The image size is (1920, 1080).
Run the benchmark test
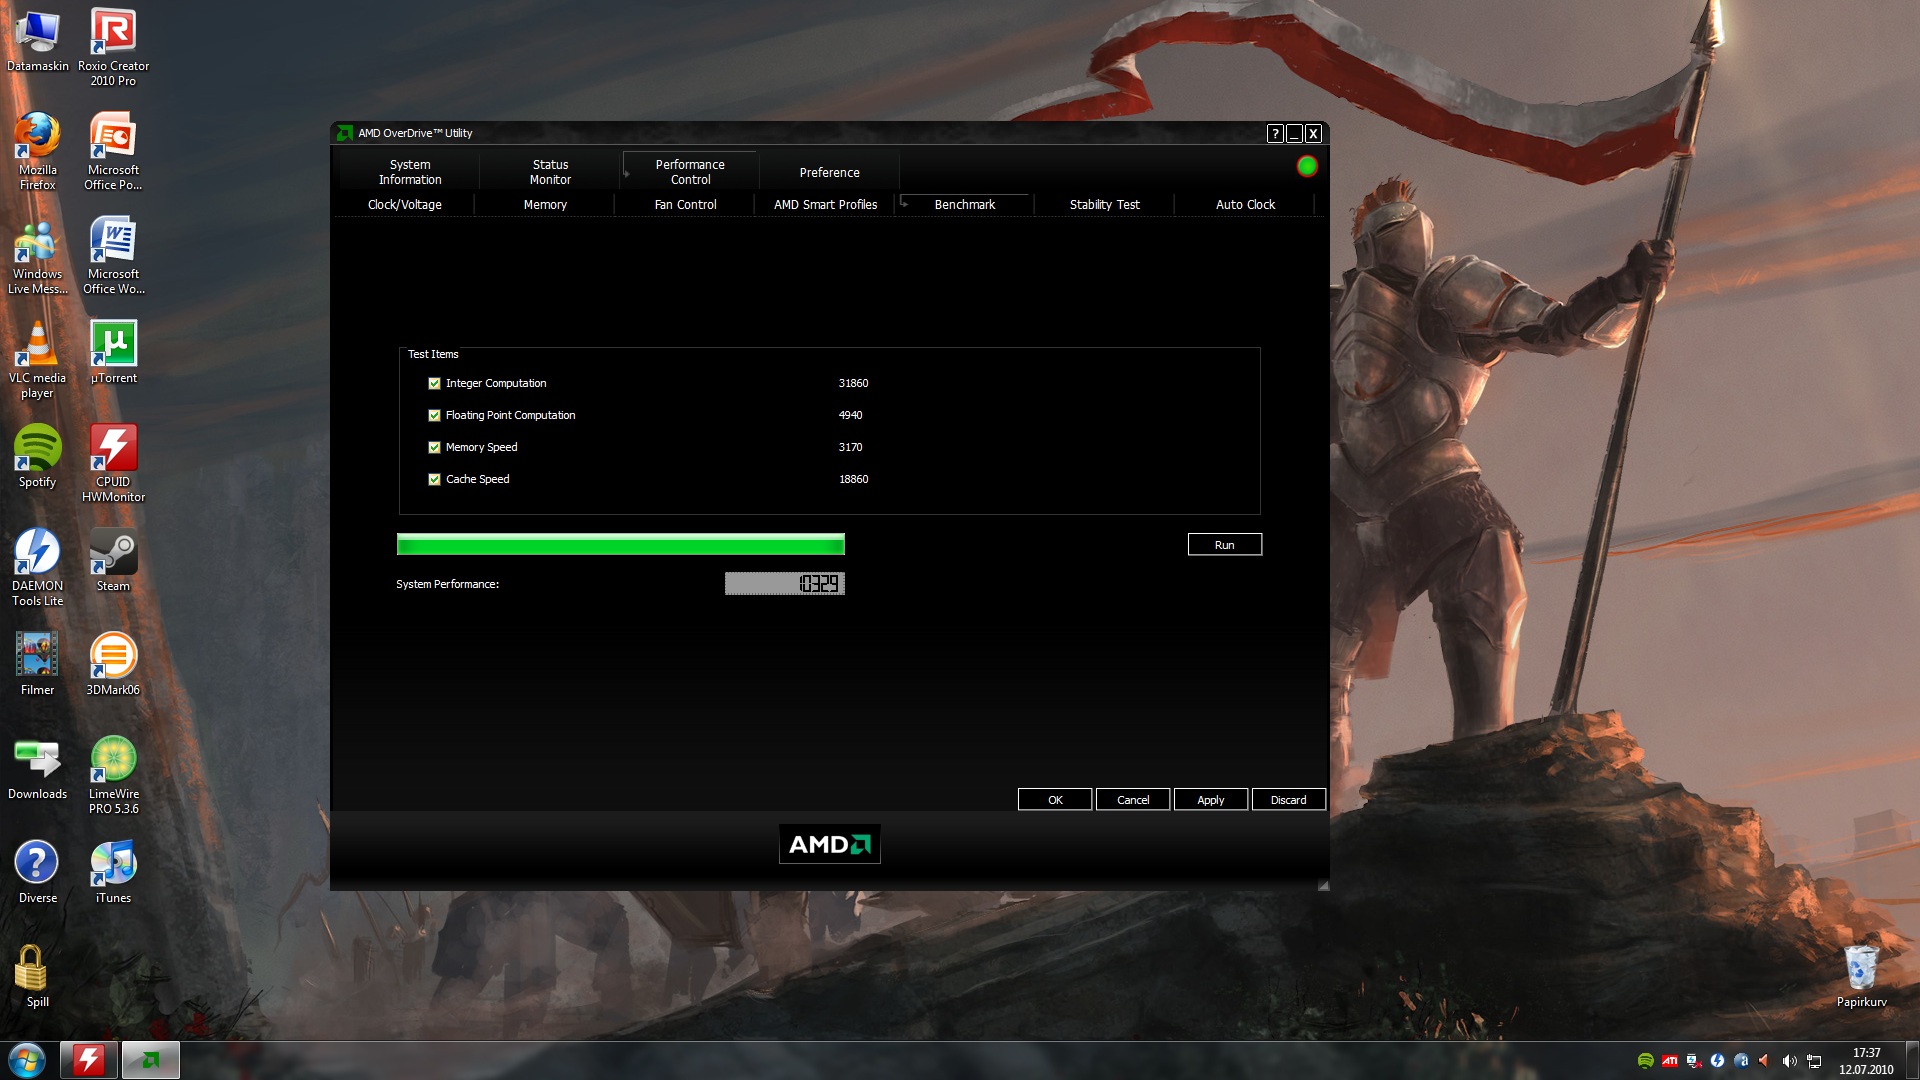[1224, 544]
